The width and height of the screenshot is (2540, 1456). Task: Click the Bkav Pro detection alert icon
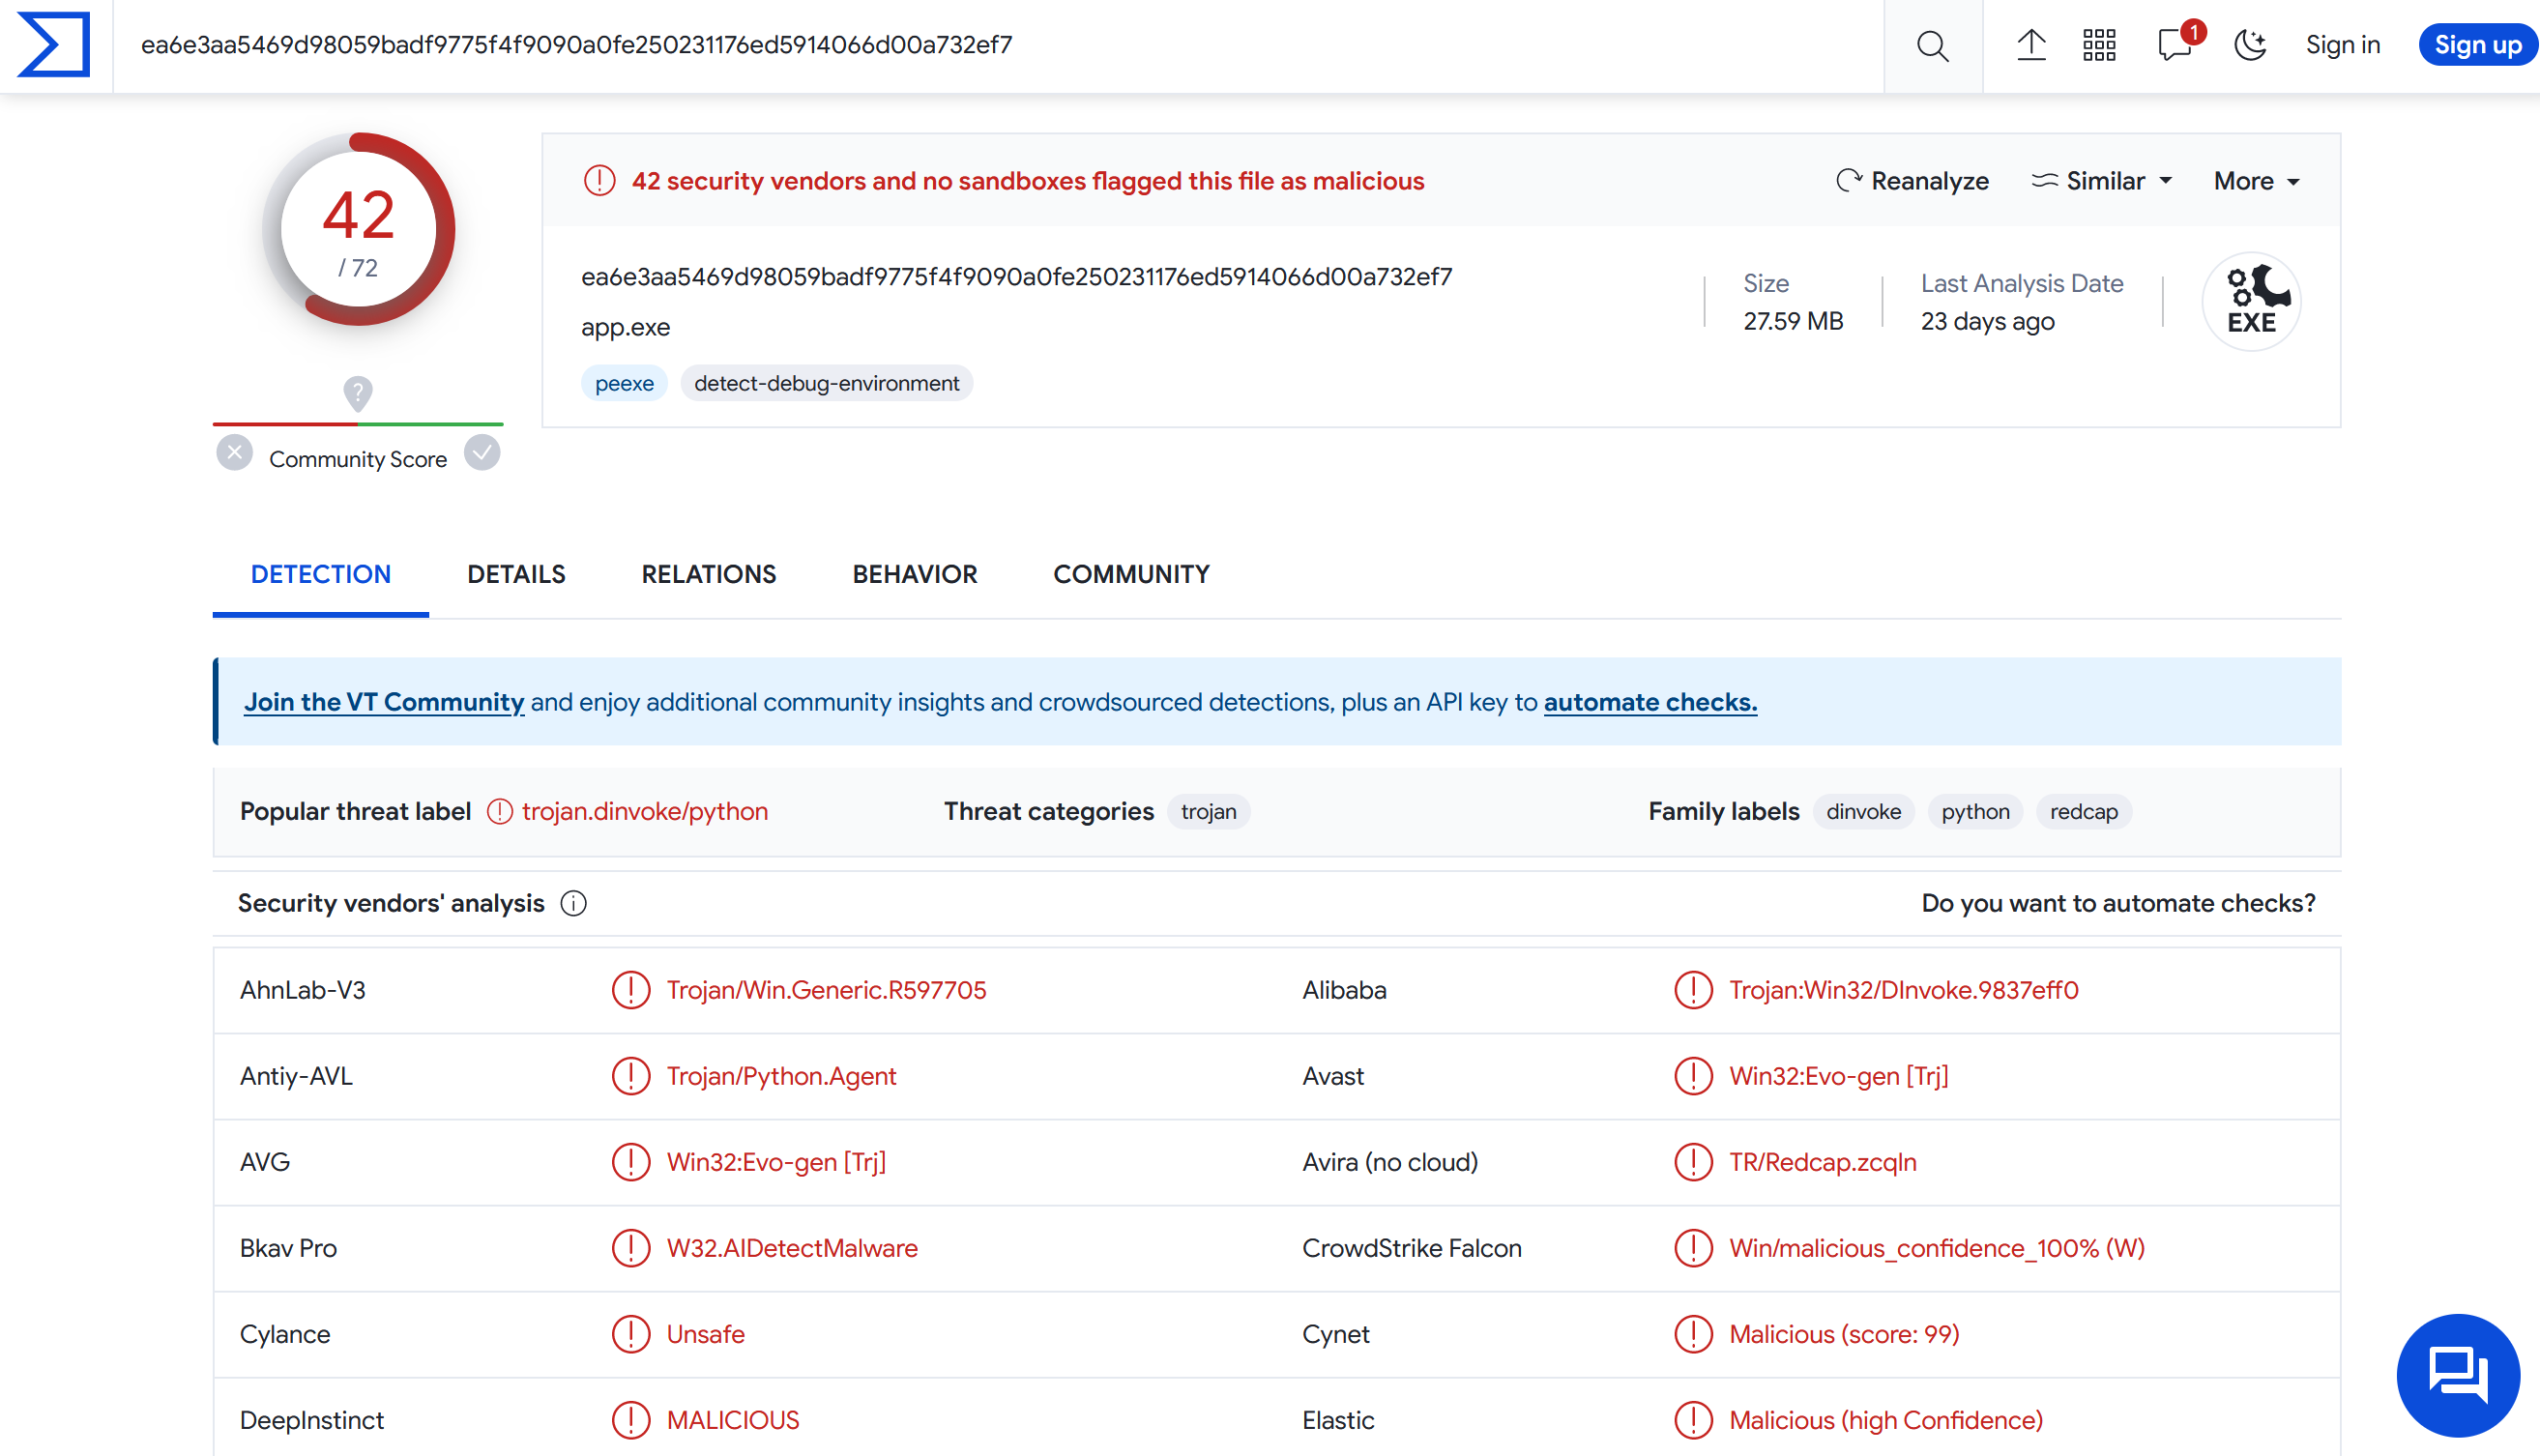tap(630, 1248)
